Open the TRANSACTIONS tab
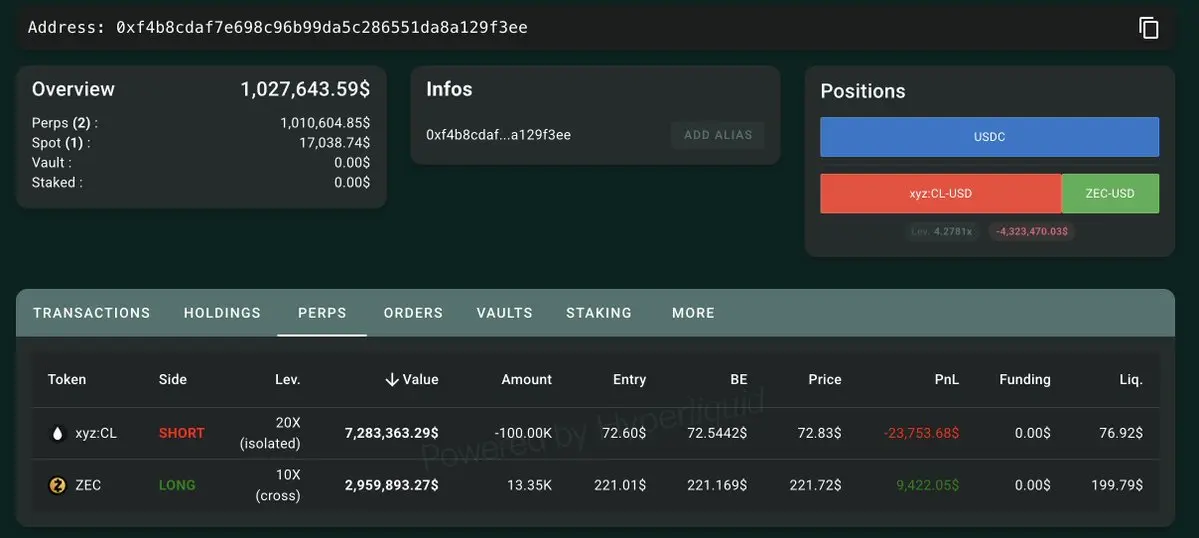Viewport: 1199px width, 538px height. (92, 313)
